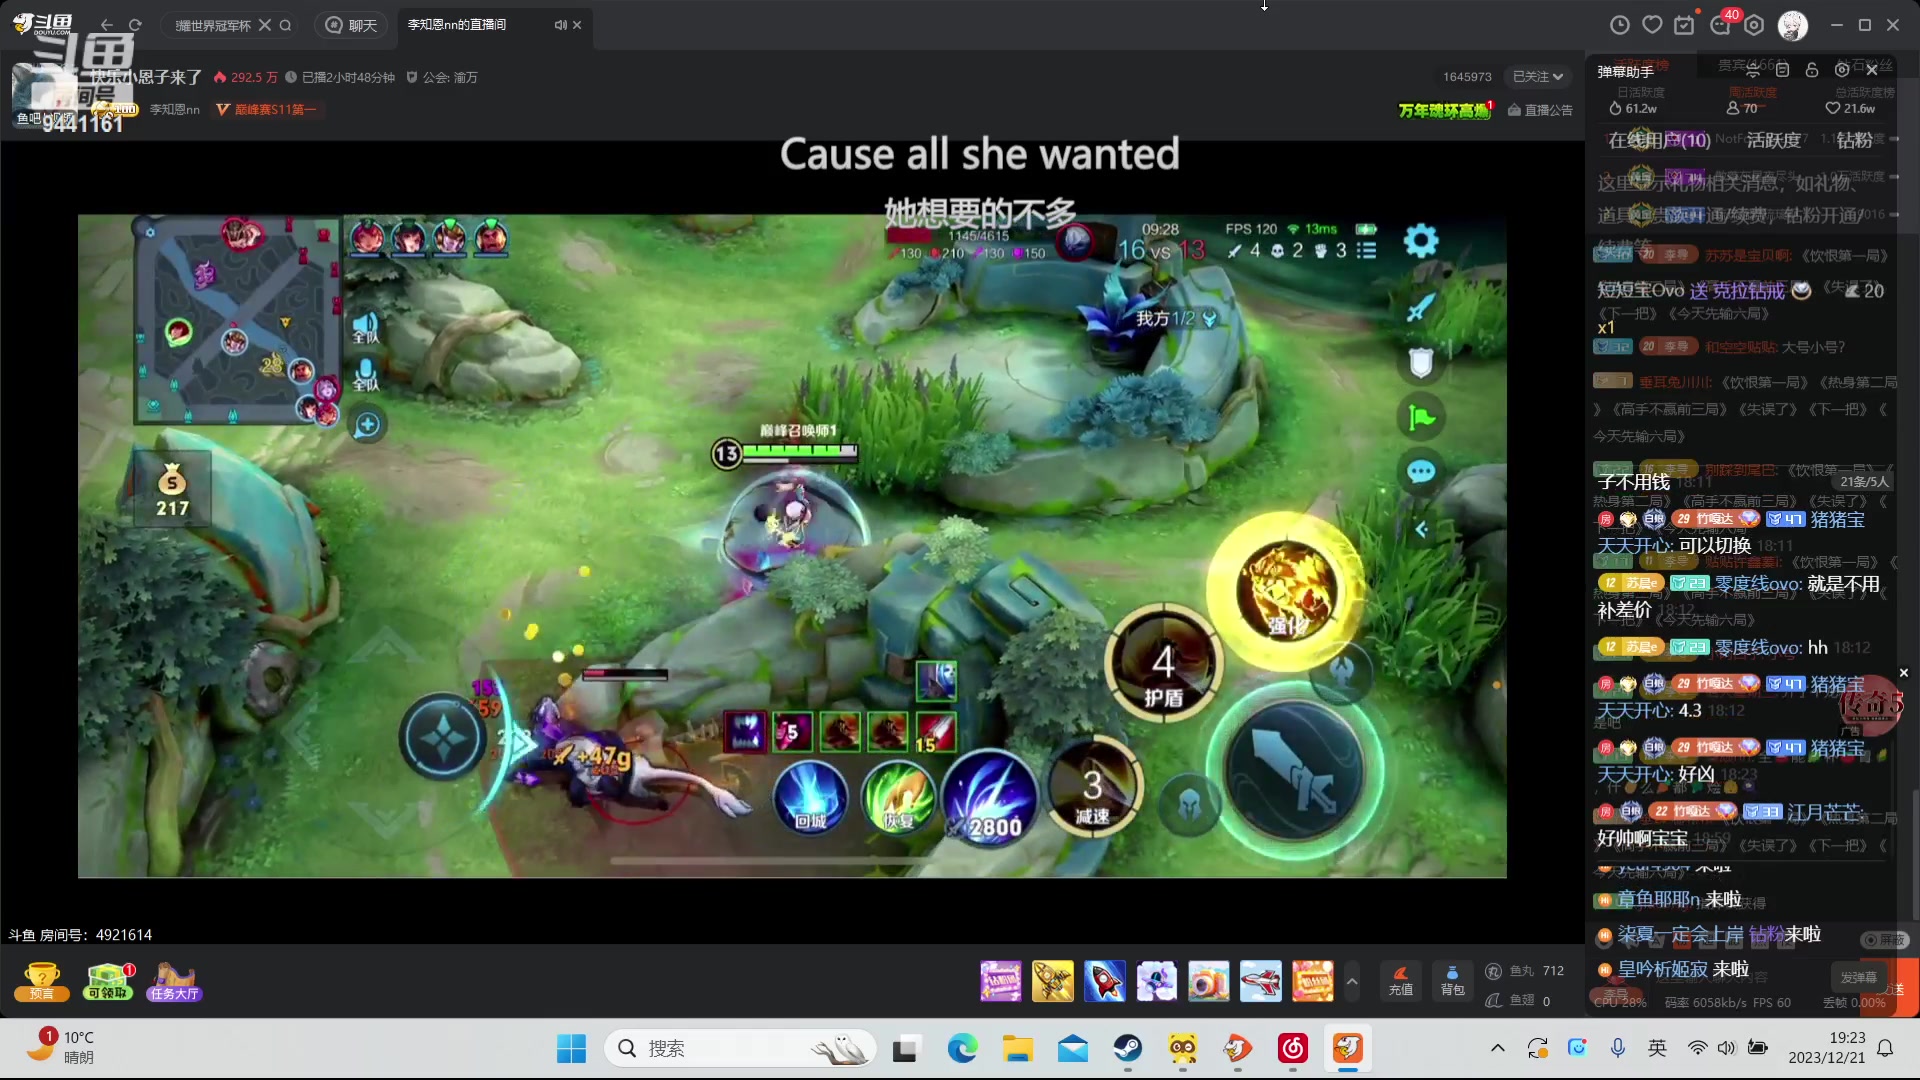Open user avatar profile
This screenshot has width=1920, height=1080.
[1792, 25]
